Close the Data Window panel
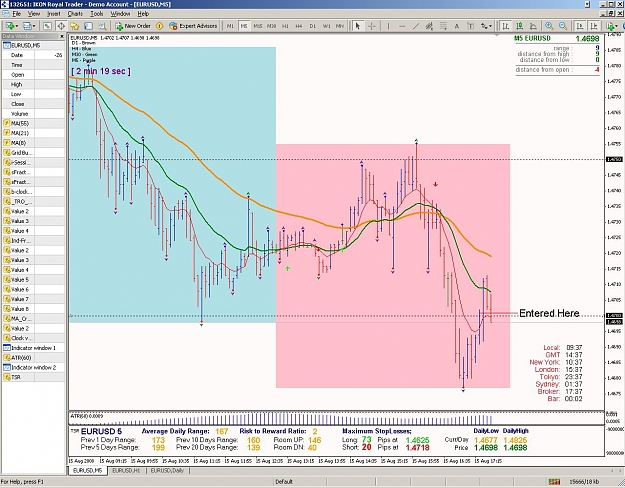 (62, 36)
